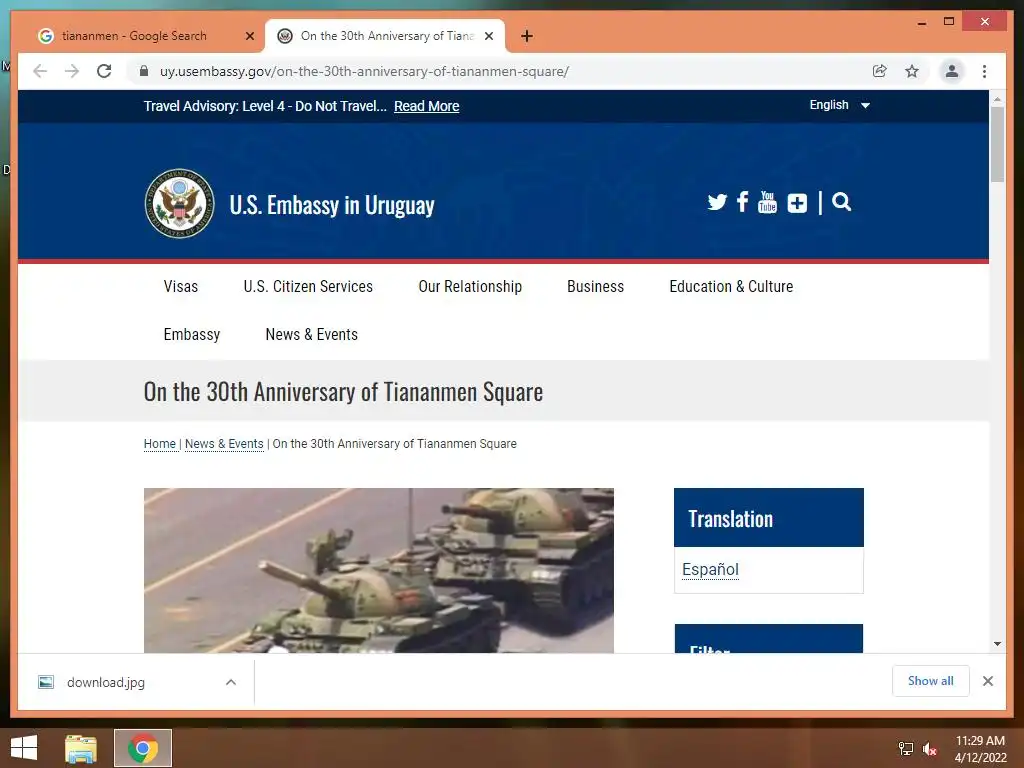Expand download.jpg options chevron
The width and height of the screenshot is (1024, 768).
231,682
